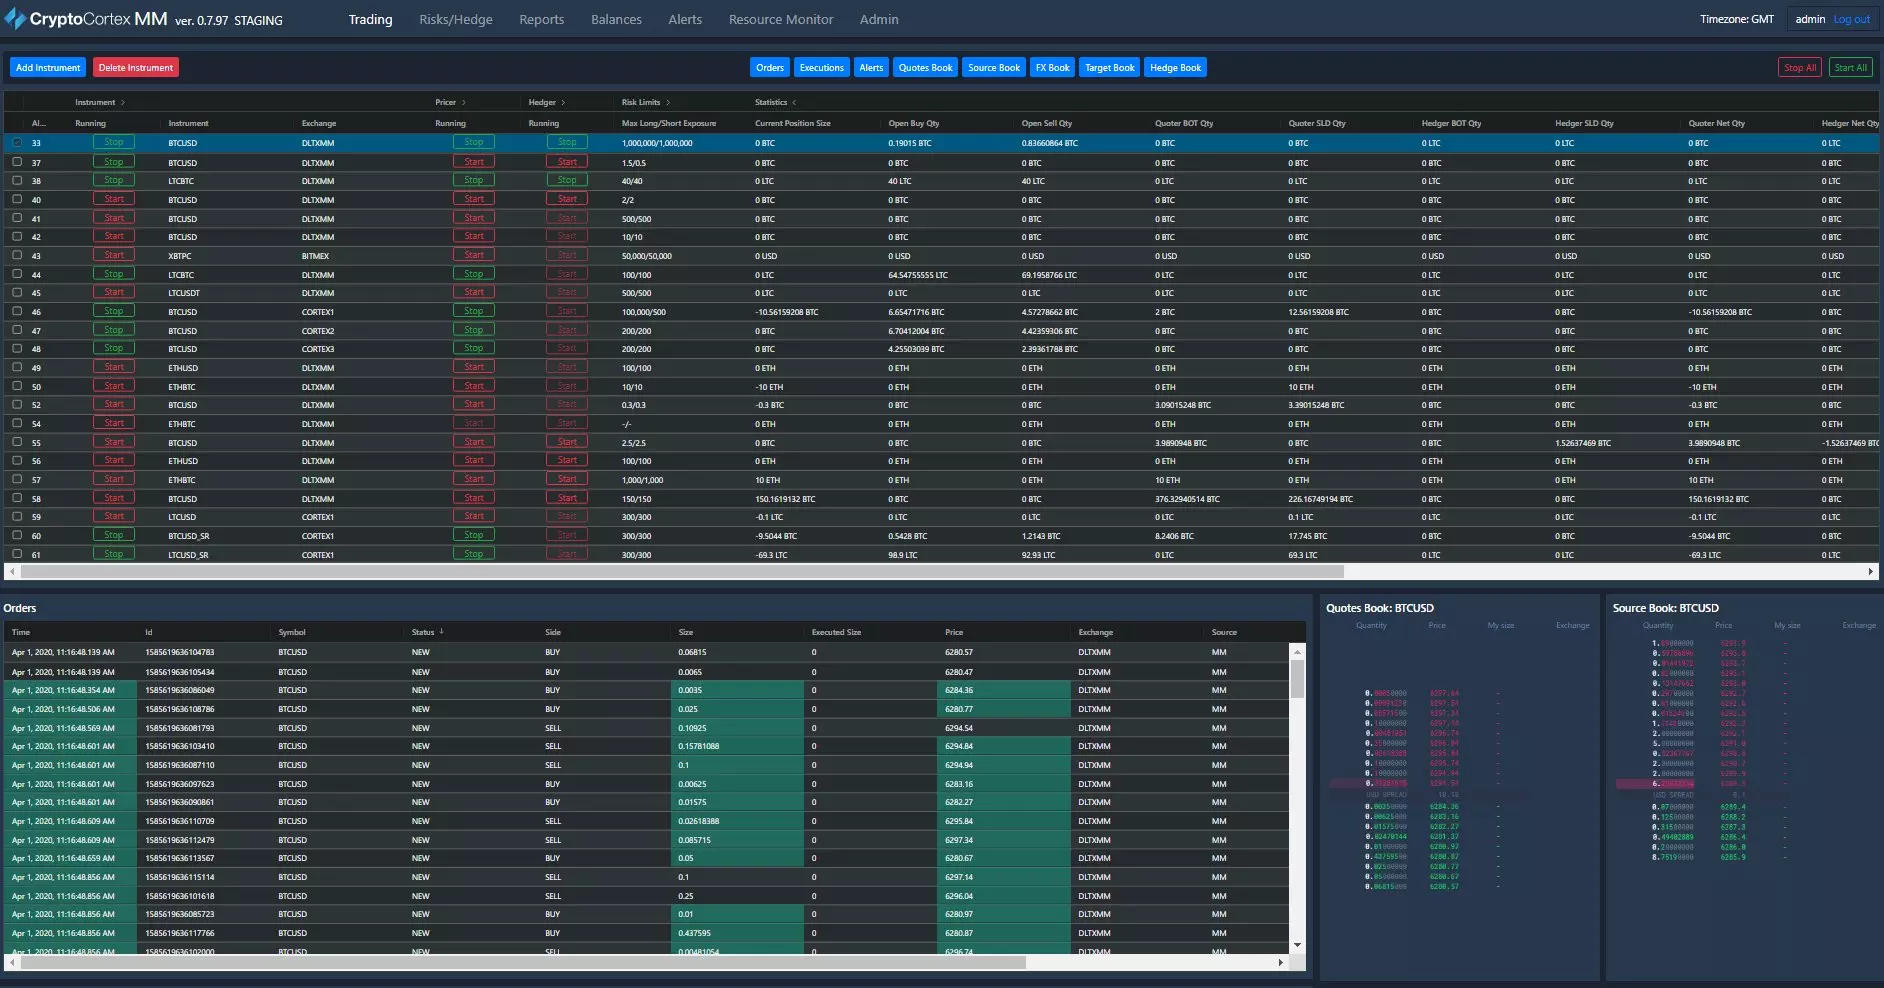Click the Orders vertical scrollbar thumb
This screenshot has width=1884, height=988.
1297,679
